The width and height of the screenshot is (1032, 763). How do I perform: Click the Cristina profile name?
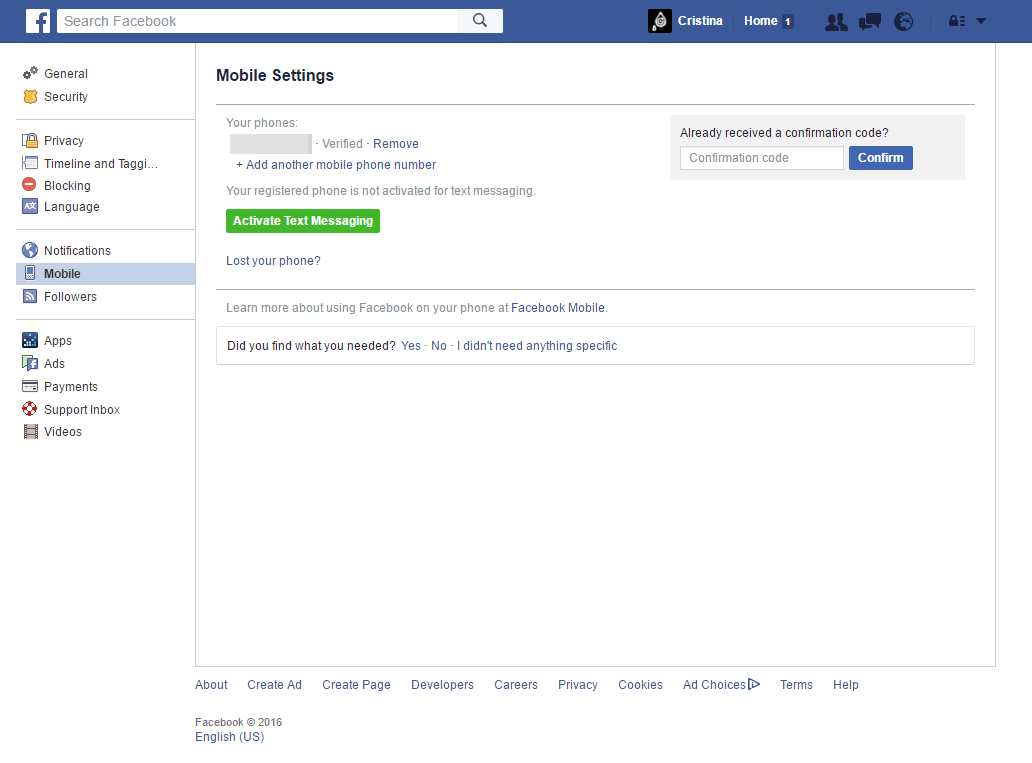700,21
